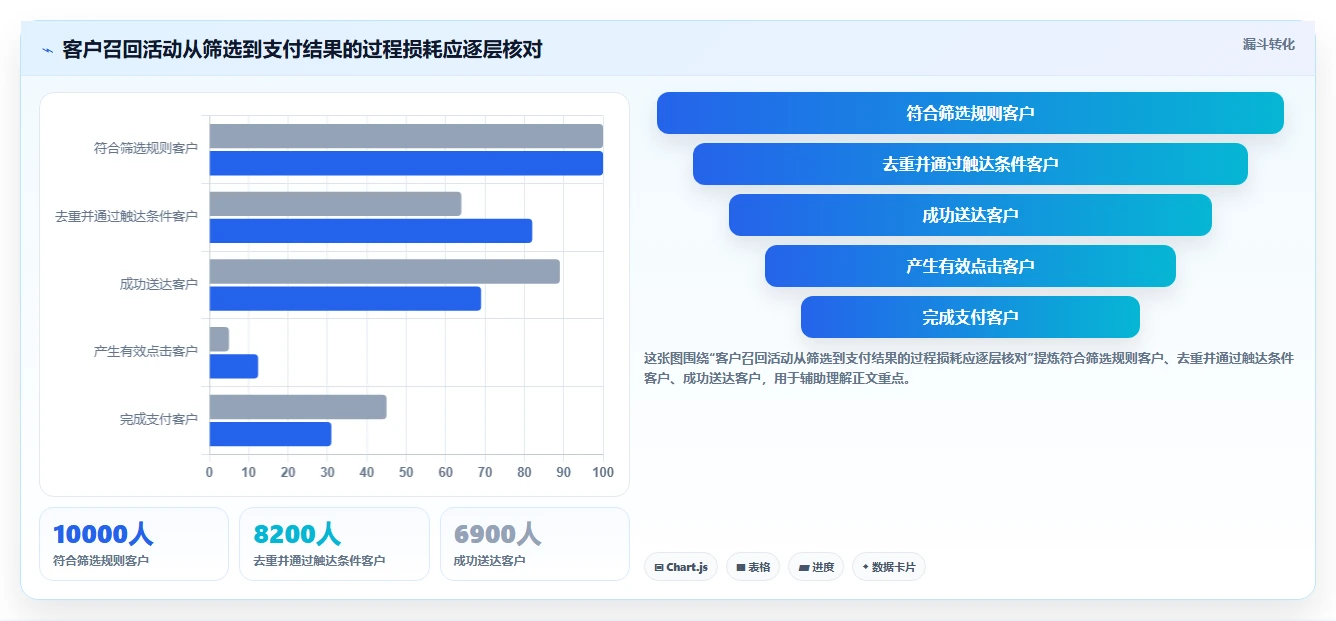Click the x-axis tick label 80
1336x621 pixels.
(x=524, y=472)
